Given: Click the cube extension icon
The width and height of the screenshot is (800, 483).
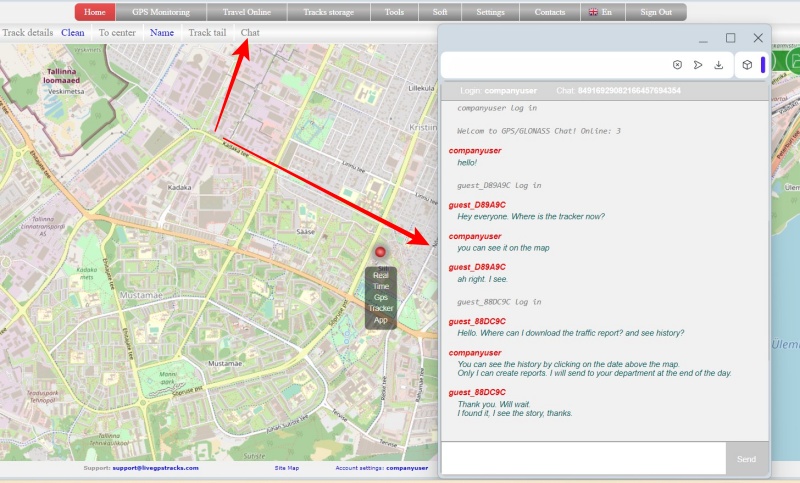Looking at the screenshot, I should pos(747,65).
